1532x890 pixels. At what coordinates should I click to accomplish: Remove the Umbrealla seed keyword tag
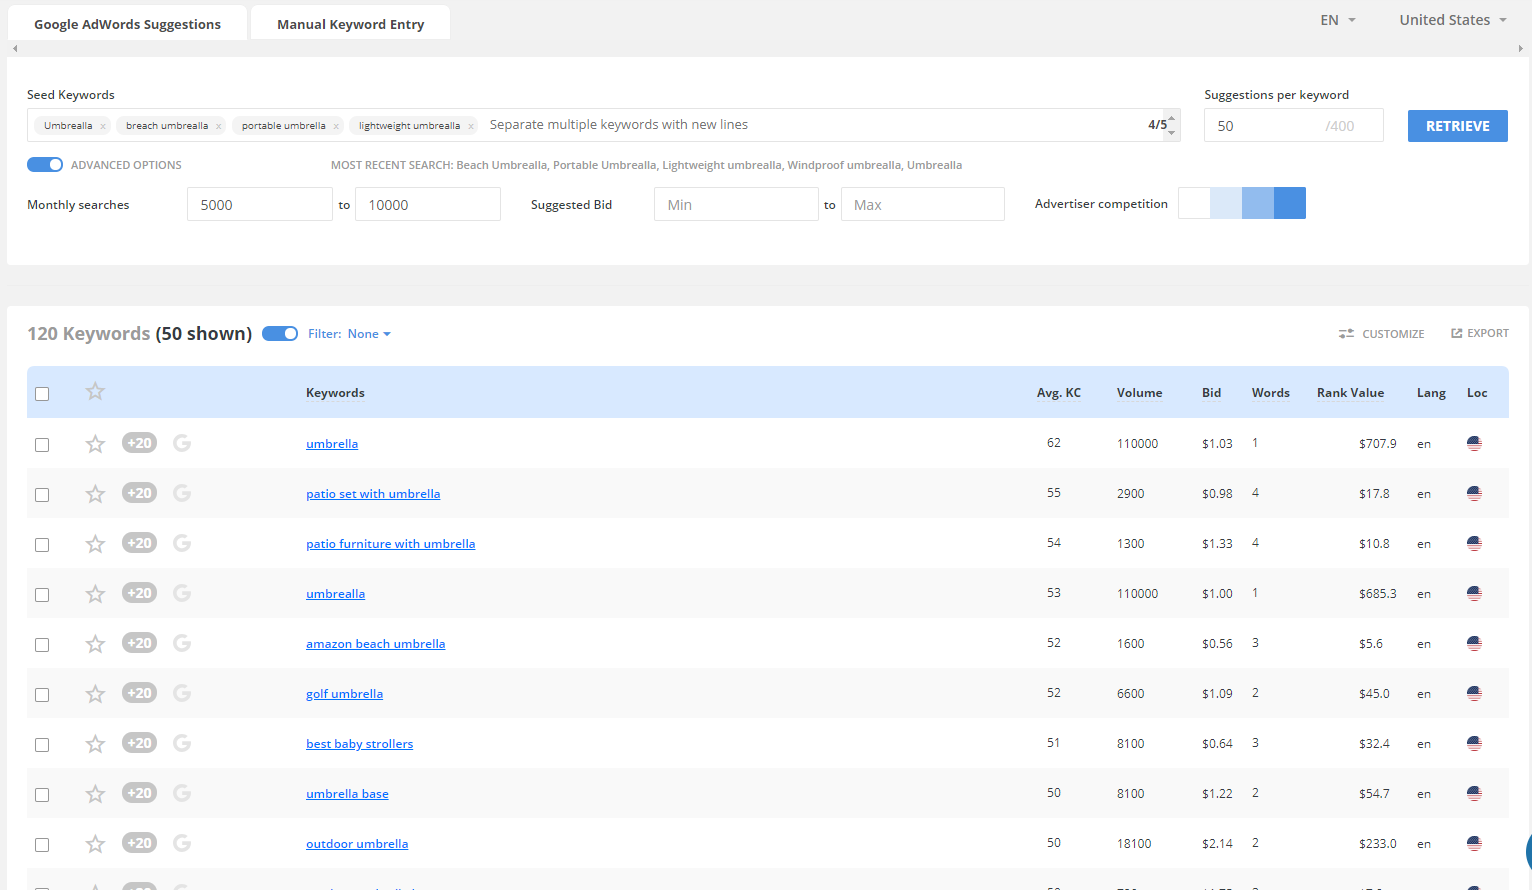pyautogui.click(x=103, y=126)
